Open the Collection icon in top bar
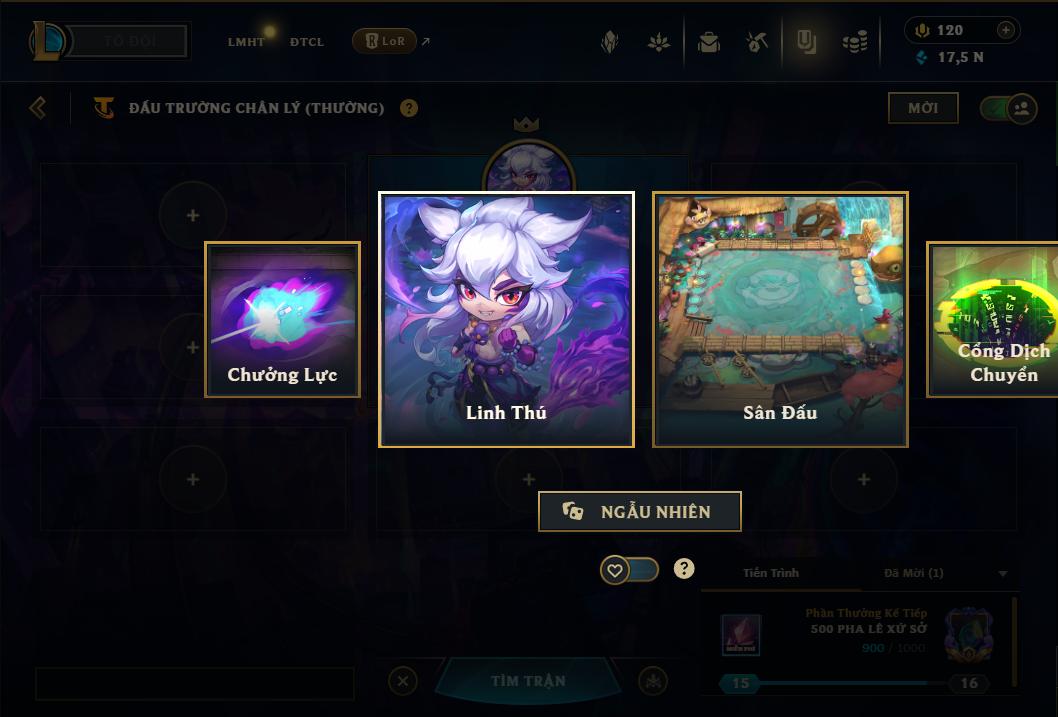This screenshot has width=1058, height=717. click(610, 42)
